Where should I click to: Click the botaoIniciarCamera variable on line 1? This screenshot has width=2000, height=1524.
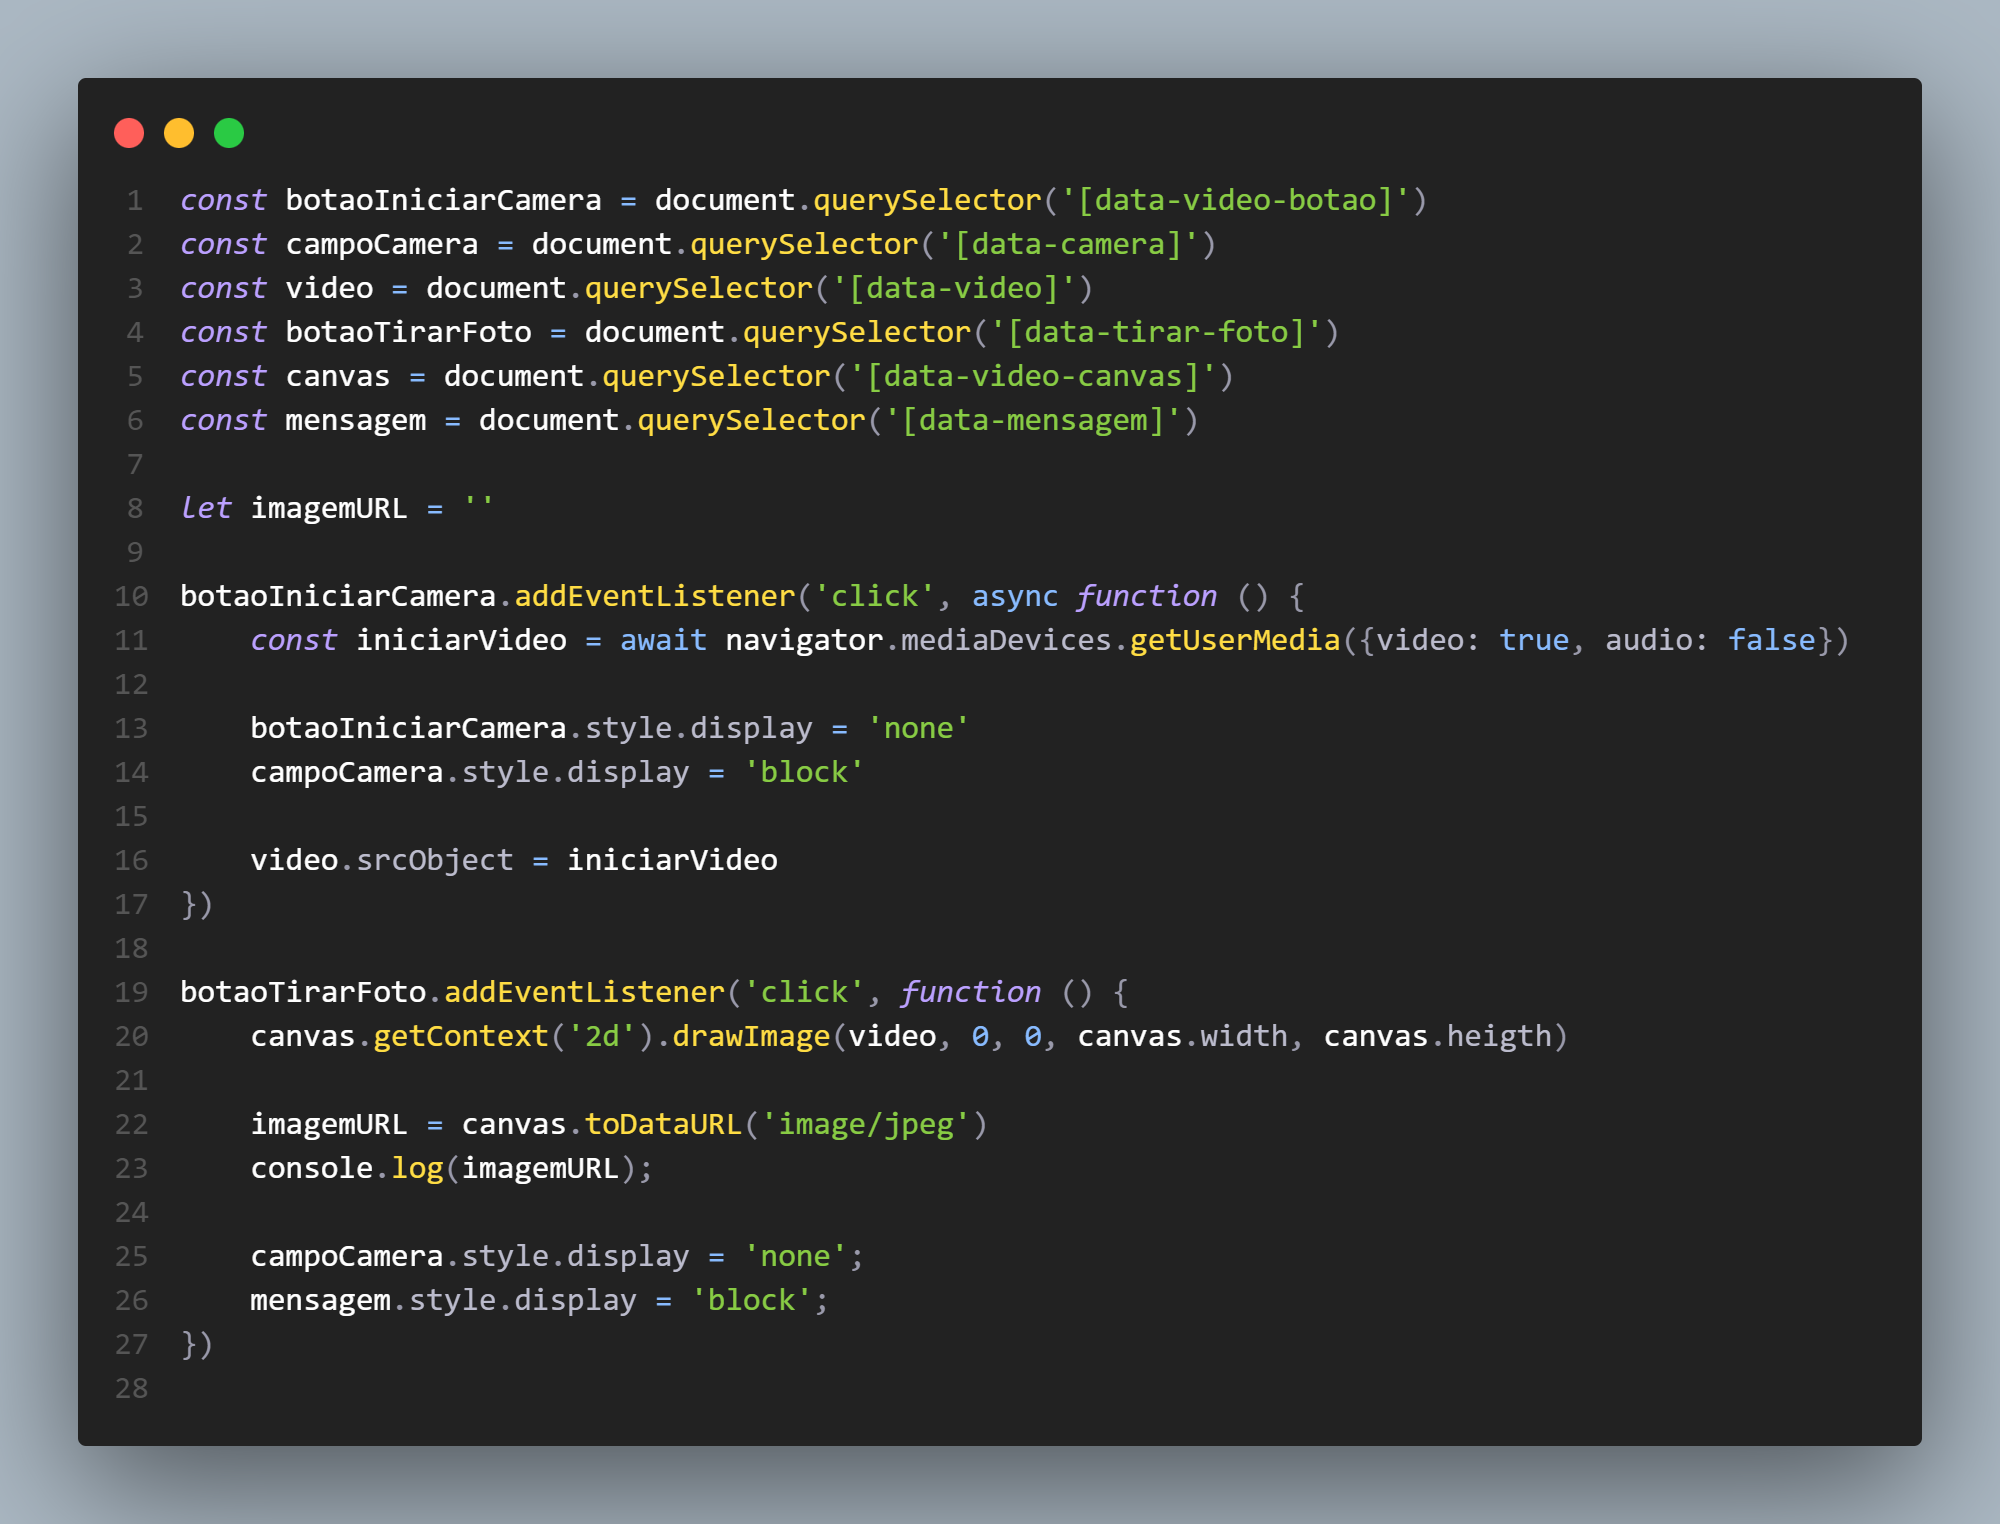[x=444, y=200]
